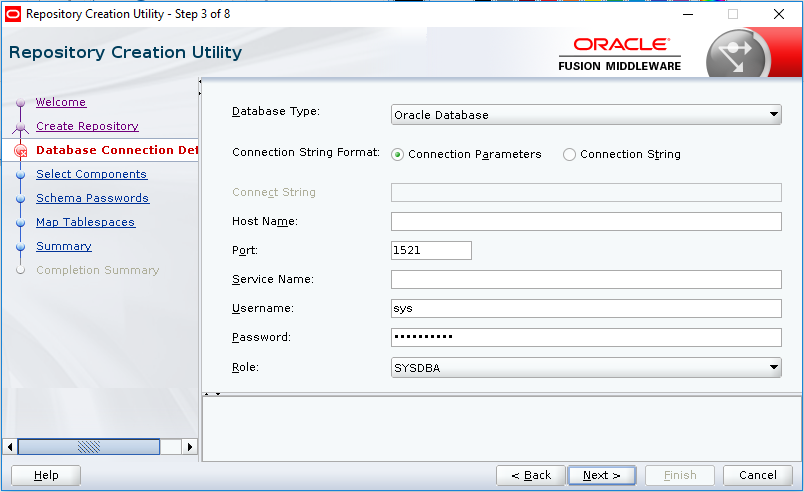Click the Welcome step bullet icon

[20, 103]
